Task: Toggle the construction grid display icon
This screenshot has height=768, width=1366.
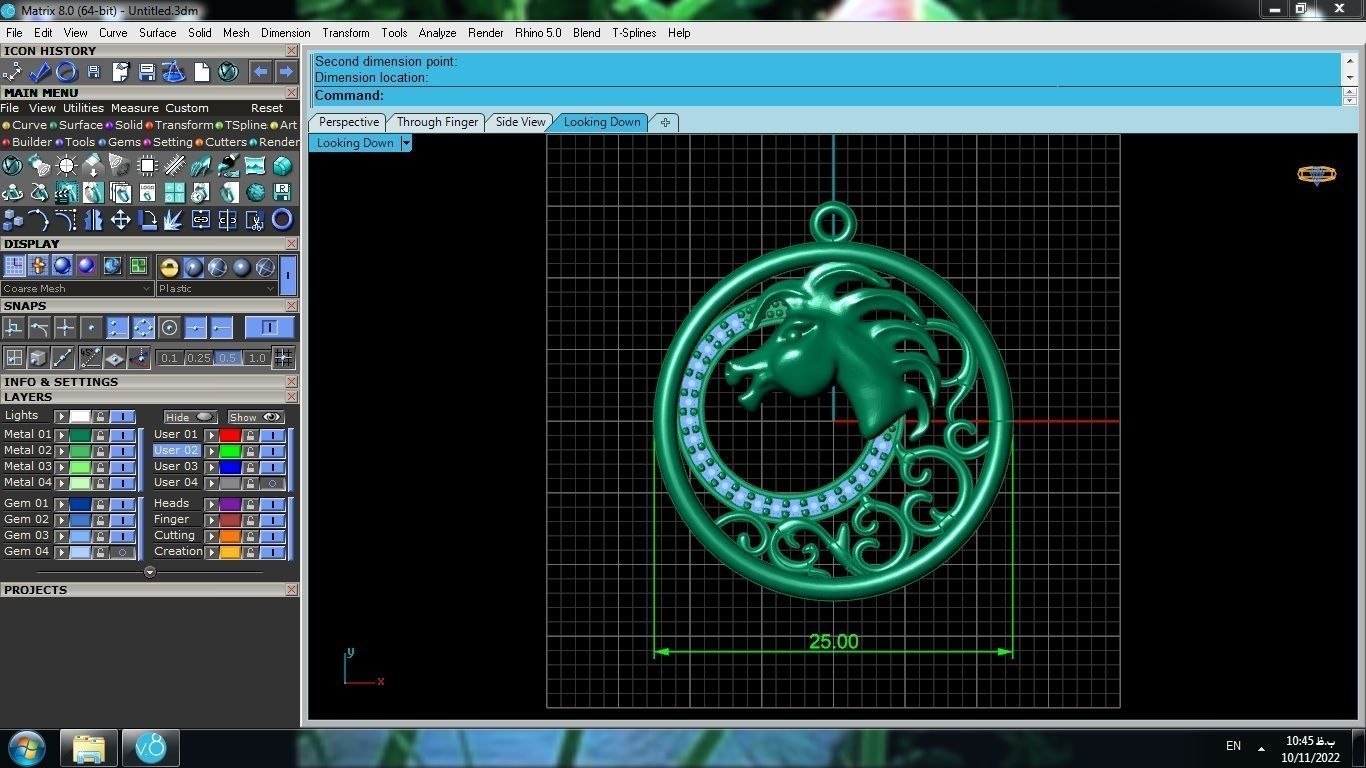Action: pos(14,266)
